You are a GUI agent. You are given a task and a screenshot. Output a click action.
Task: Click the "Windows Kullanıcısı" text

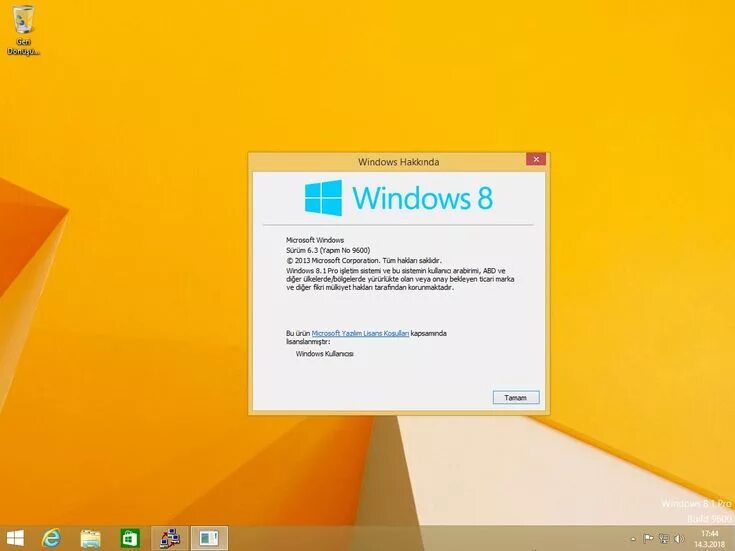point(324,354)
